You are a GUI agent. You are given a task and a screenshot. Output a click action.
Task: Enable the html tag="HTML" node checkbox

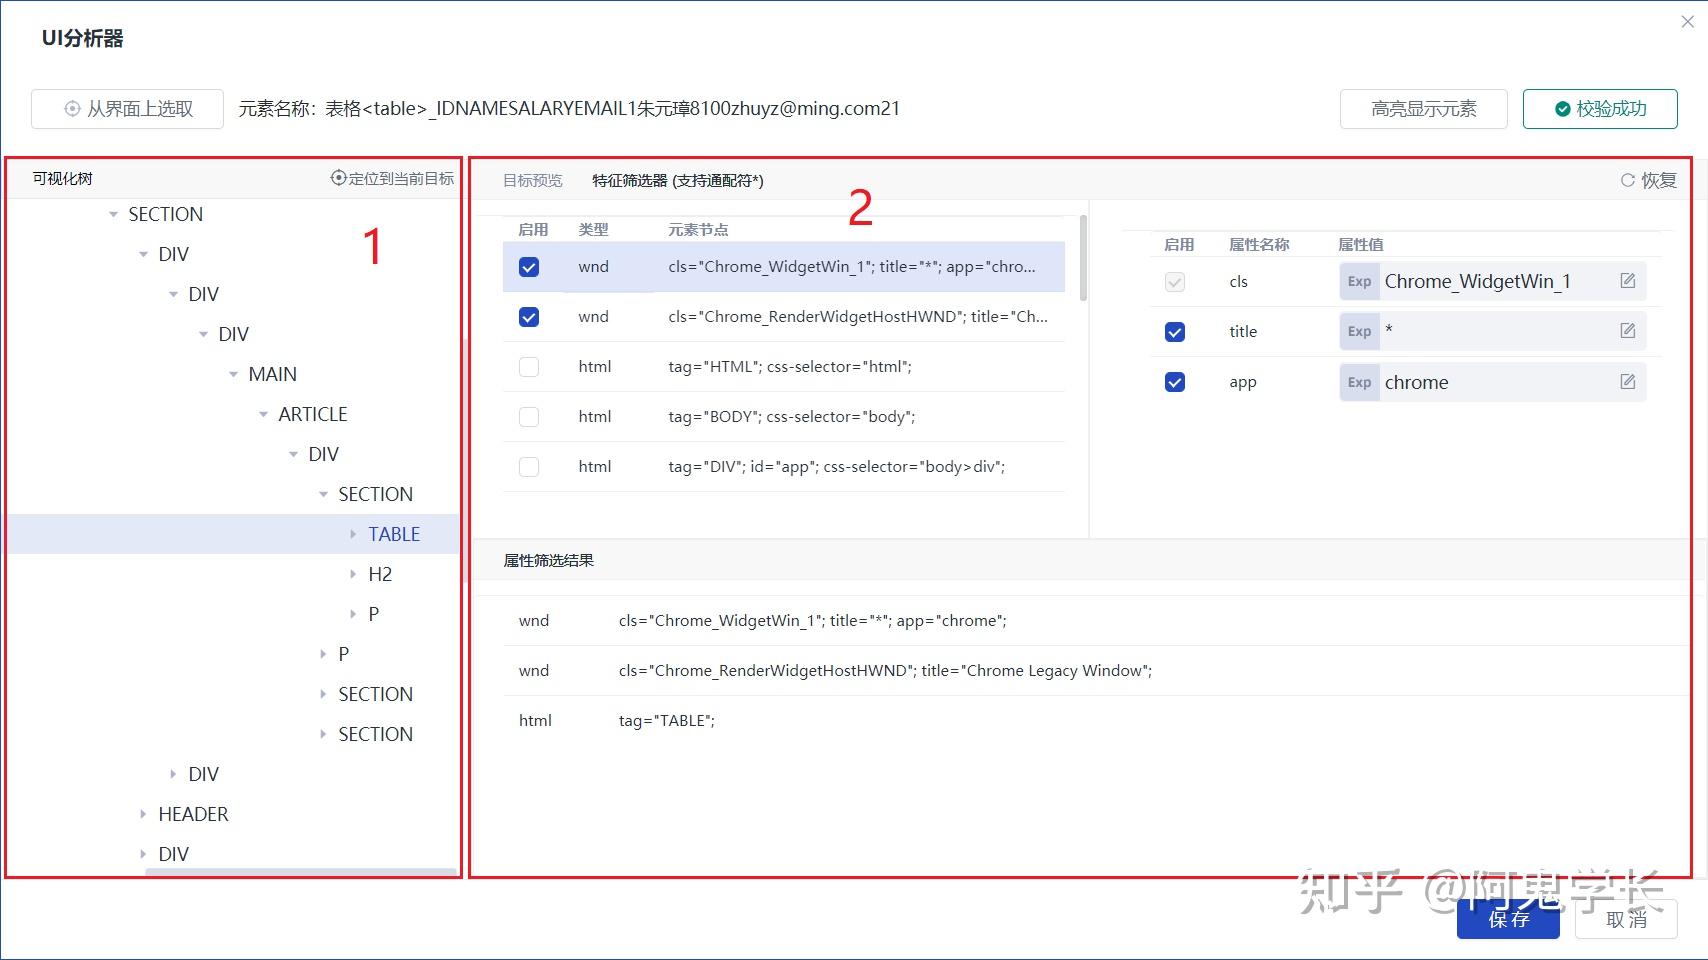pyautogui.click(x=528, y=366)
